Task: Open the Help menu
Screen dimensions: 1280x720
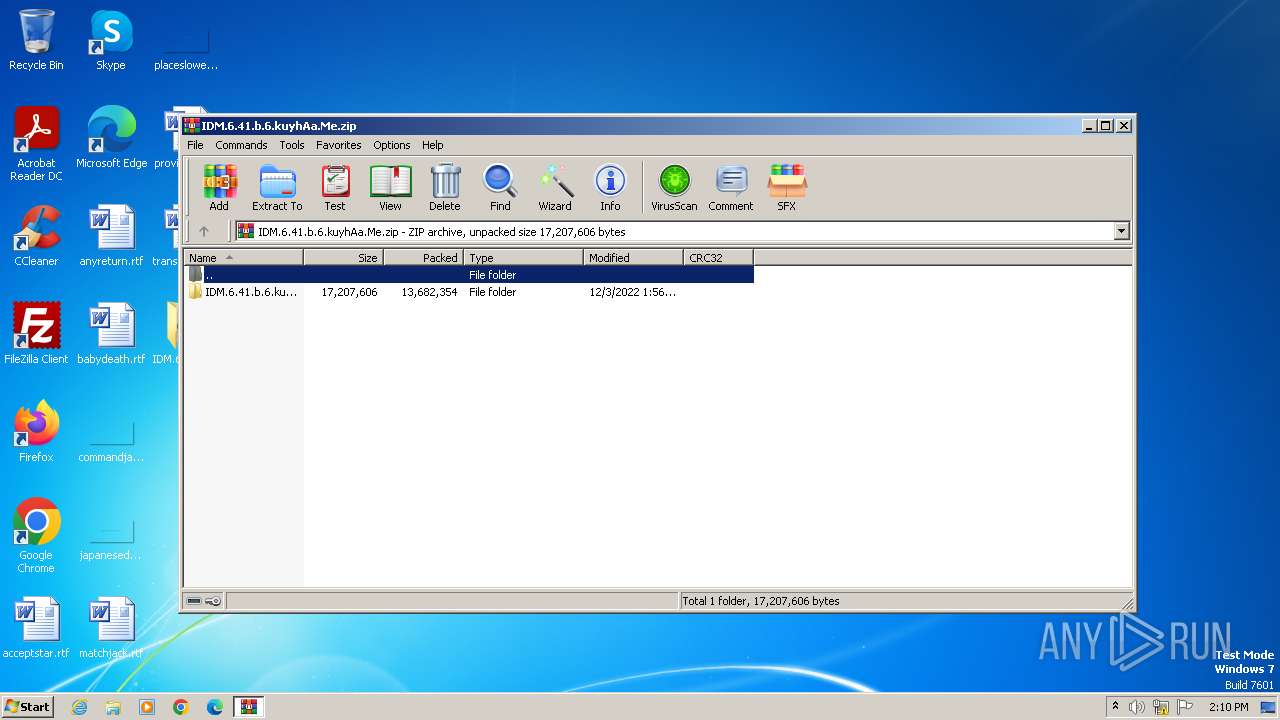Action: pyautogui.click(x=433, y=145)
